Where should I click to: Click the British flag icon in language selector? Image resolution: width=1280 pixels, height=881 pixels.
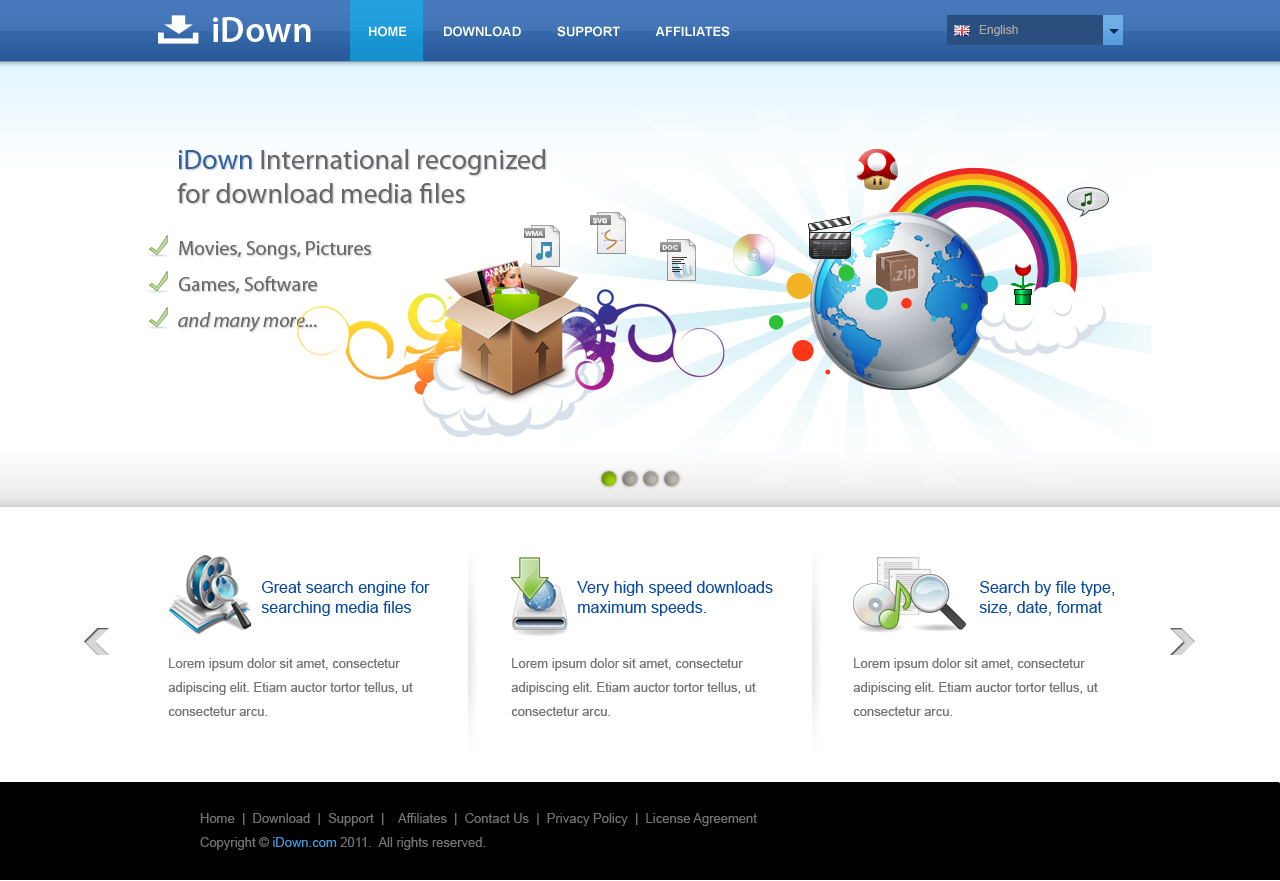pyautogui.click(x=962, y=30)
